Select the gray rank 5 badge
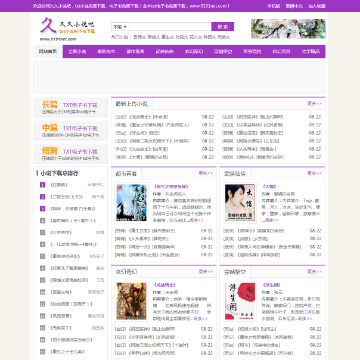Viewport: 360px width, 360px height. pyautogui.click(x=42, y=232)
